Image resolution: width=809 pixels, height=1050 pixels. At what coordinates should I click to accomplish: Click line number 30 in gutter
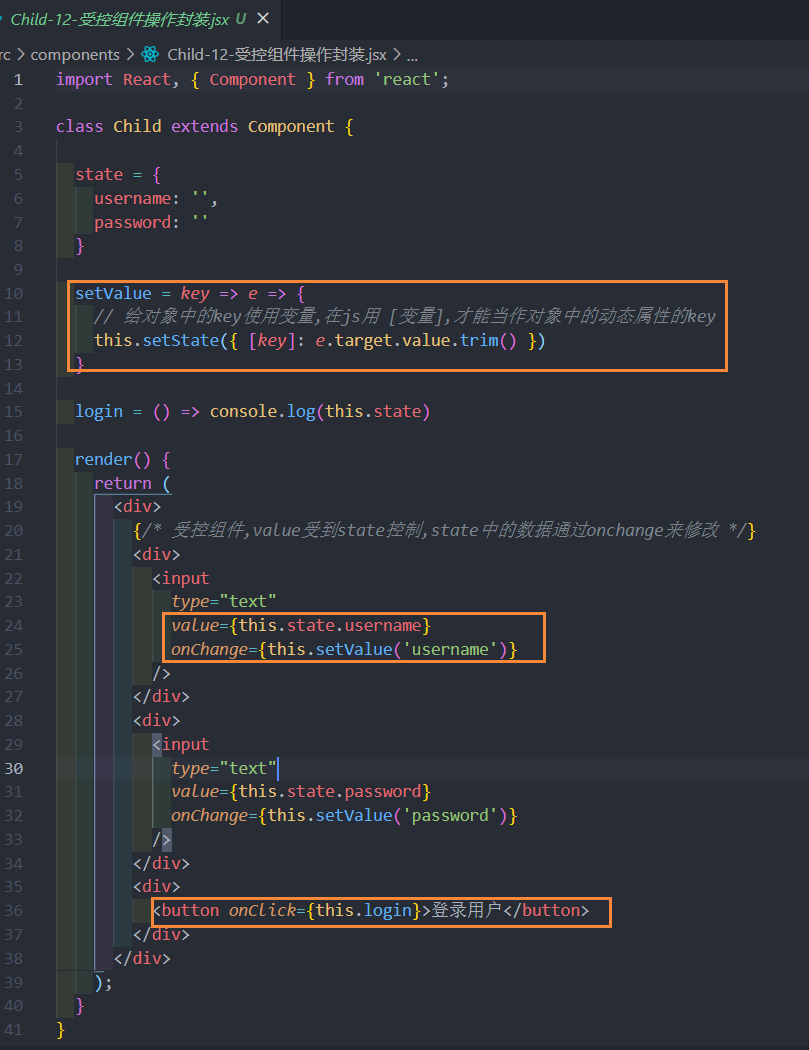tap(14, 768)
